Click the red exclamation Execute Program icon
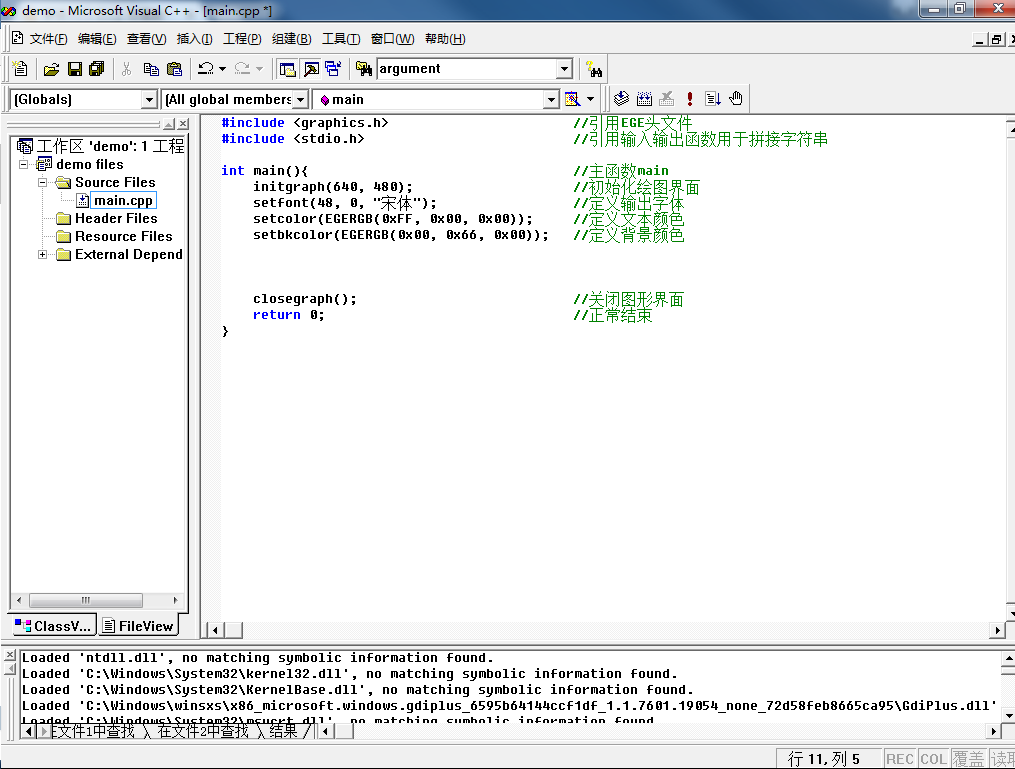Image resolution: width=1015 pixels, height=769 pixels. (x=690, y=99)
